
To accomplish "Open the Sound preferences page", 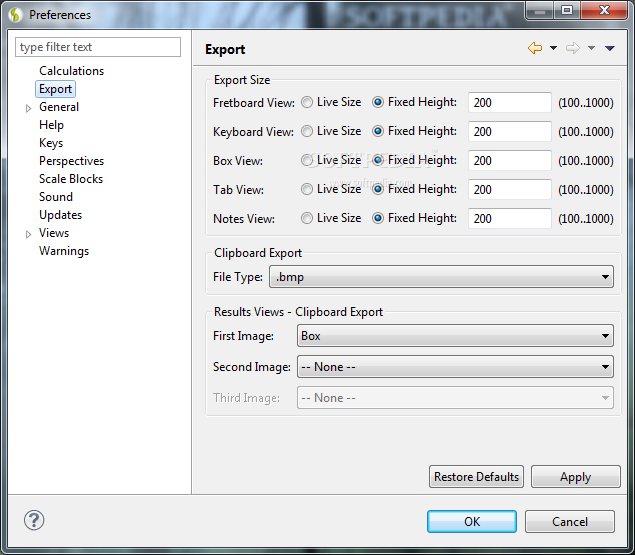I will [x=55, y=197].
